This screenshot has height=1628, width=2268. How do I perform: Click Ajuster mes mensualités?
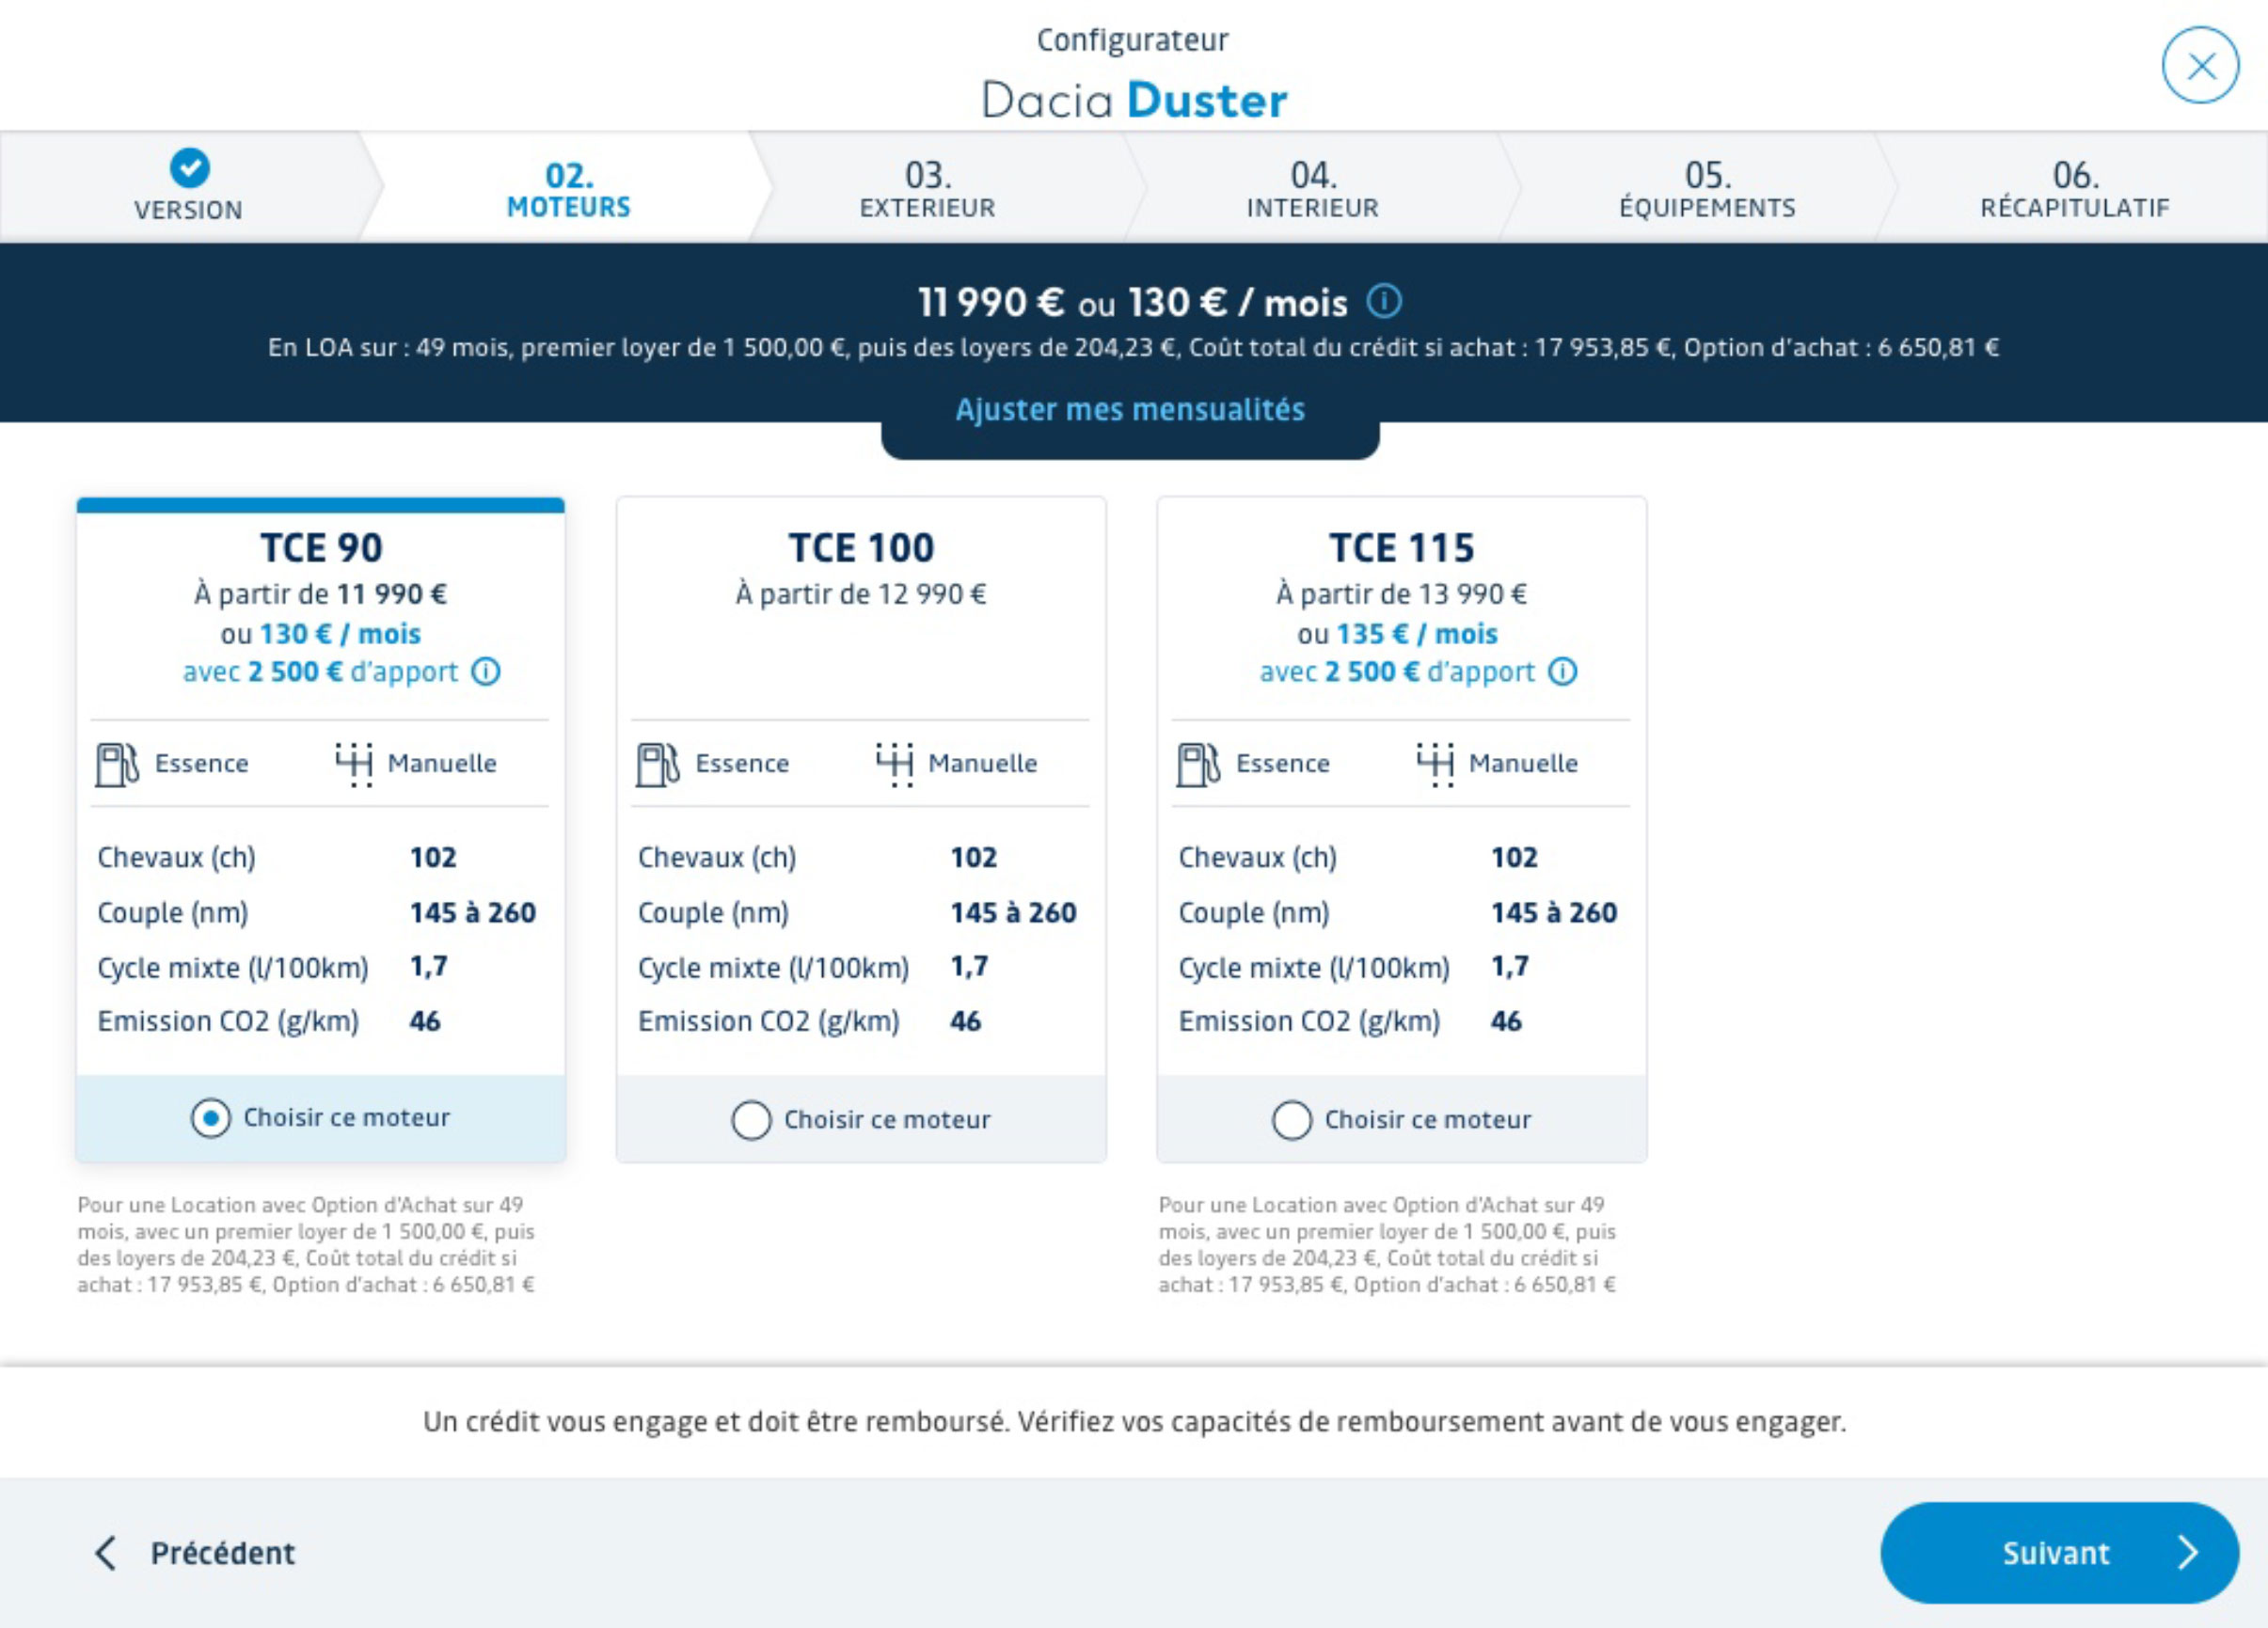pyautogui.click(x=1130, y=410)
